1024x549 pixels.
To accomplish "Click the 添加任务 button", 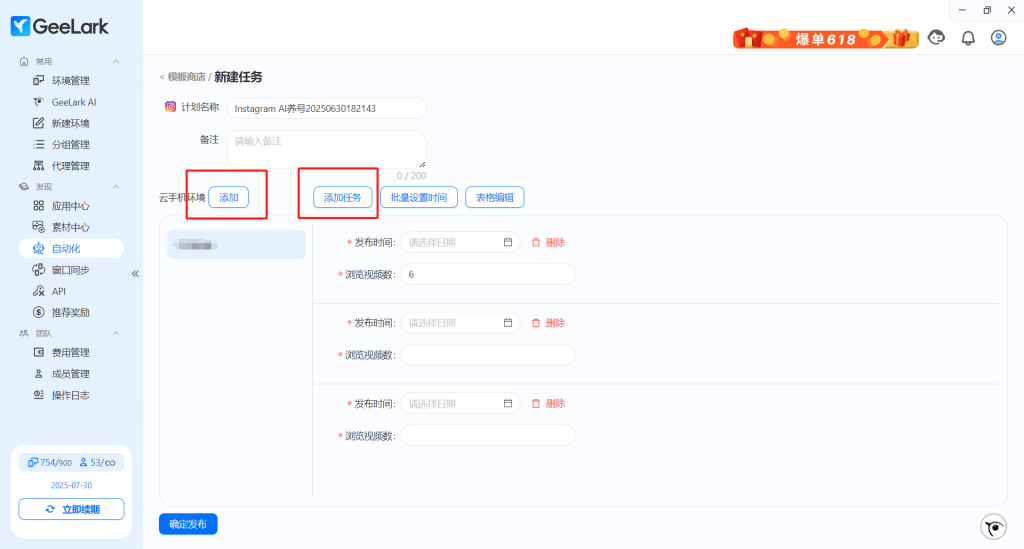I will pyautogui.click(x=343, y=198).
